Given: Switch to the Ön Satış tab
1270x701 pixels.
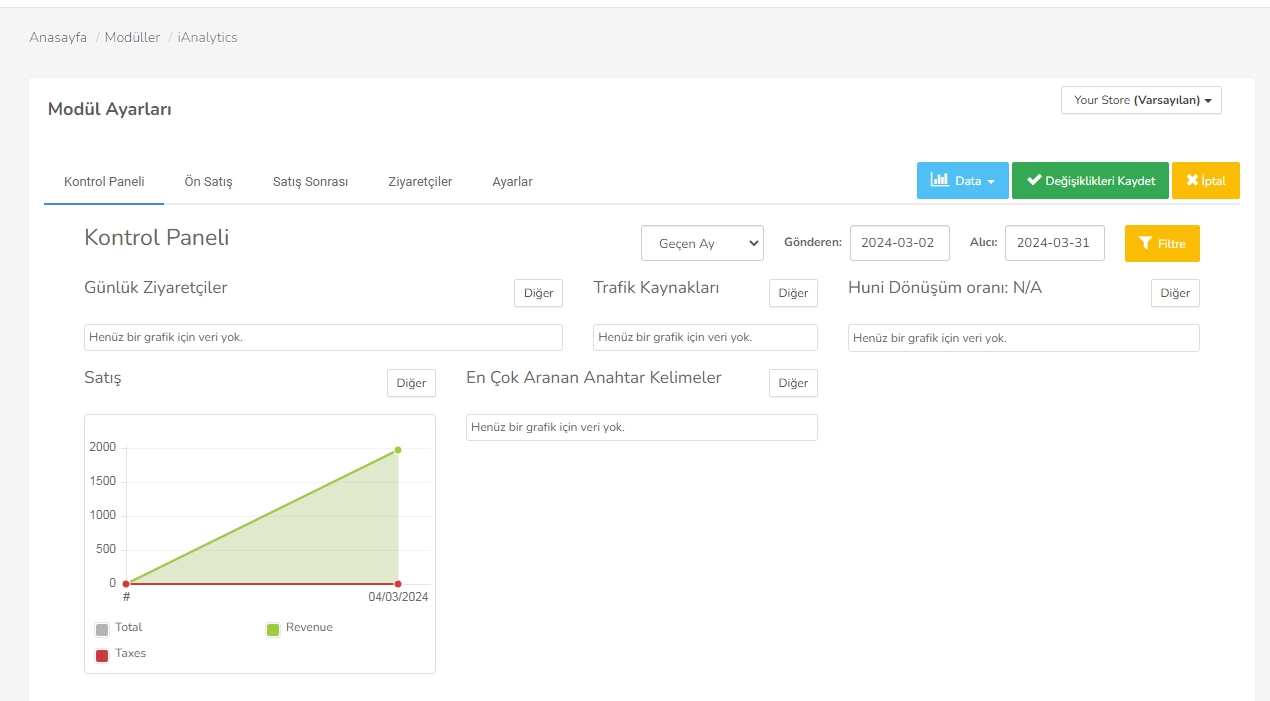Looking at the screenshot, I should (x=208, y=182).
